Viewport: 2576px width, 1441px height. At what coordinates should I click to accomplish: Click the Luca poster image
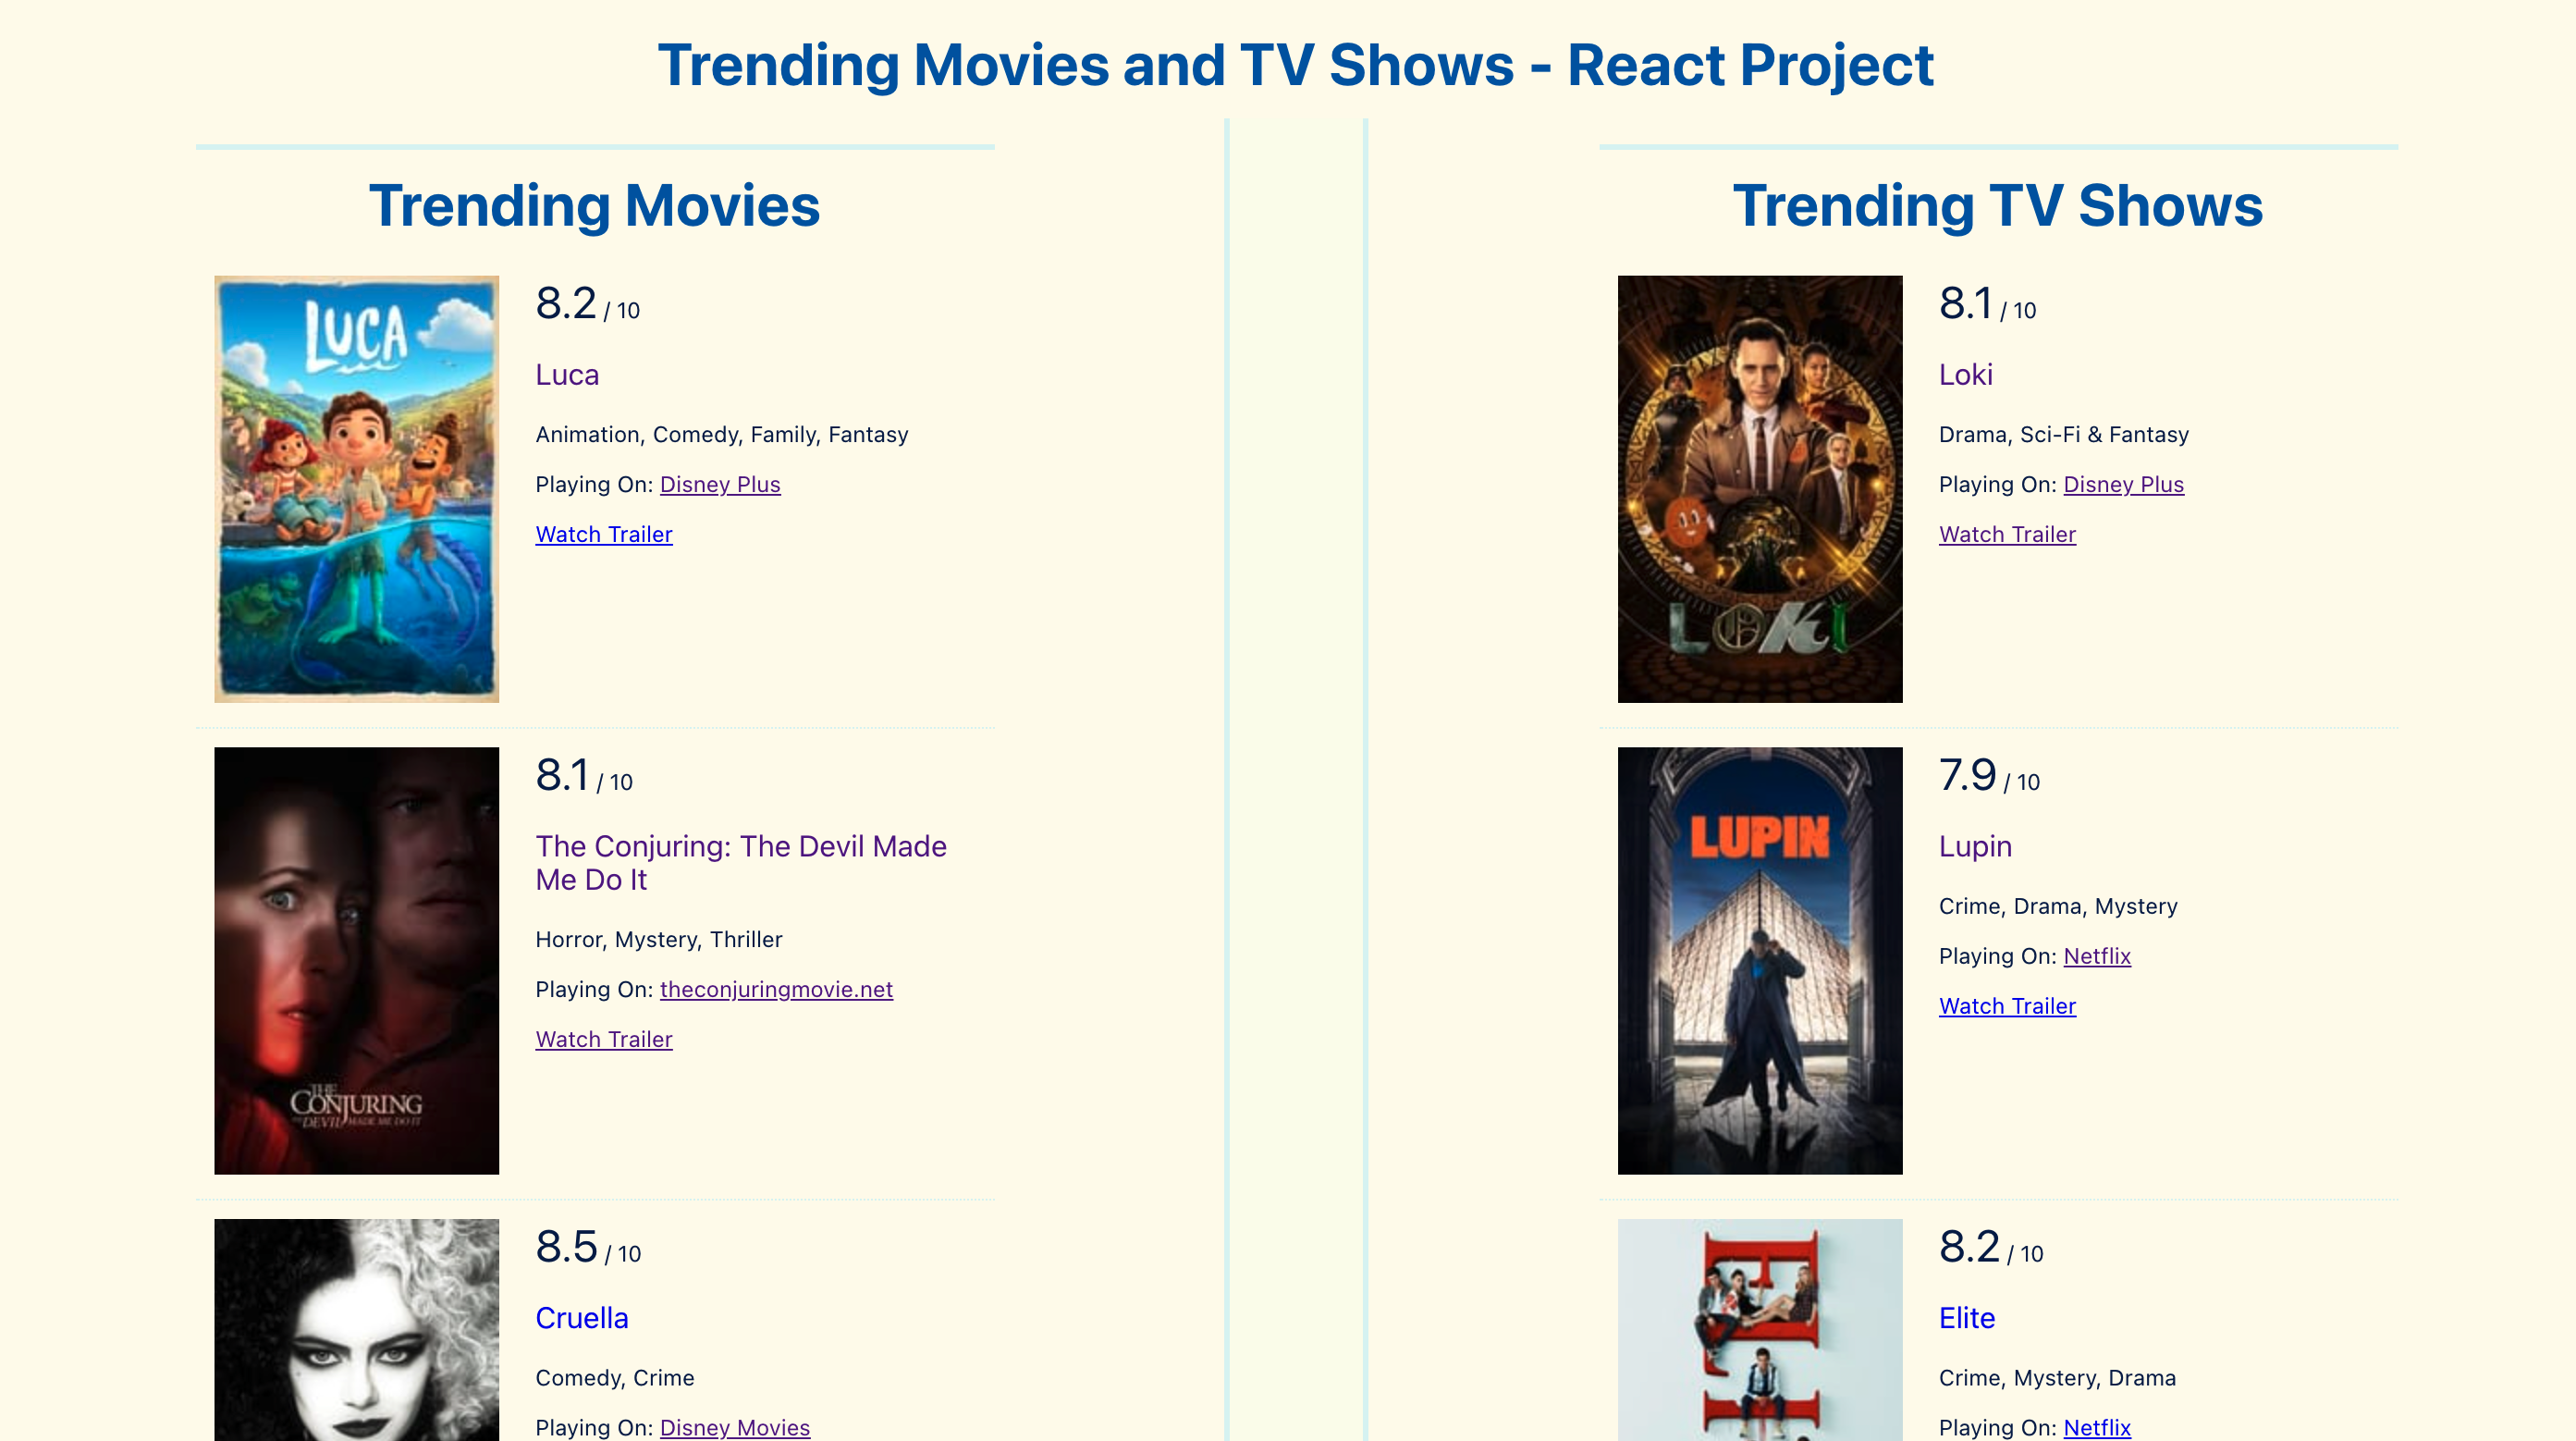356,489
